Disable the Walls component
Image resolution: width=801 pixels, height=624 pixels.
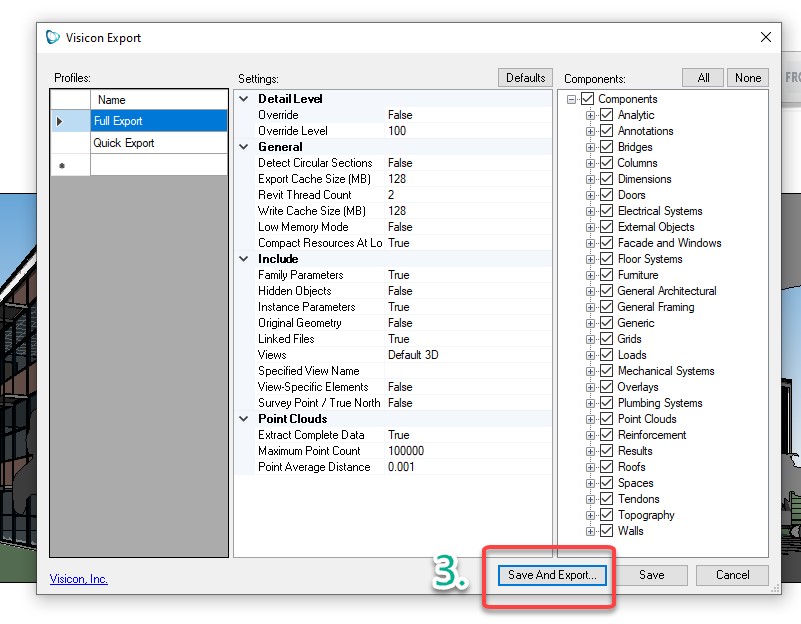(606, 531)
